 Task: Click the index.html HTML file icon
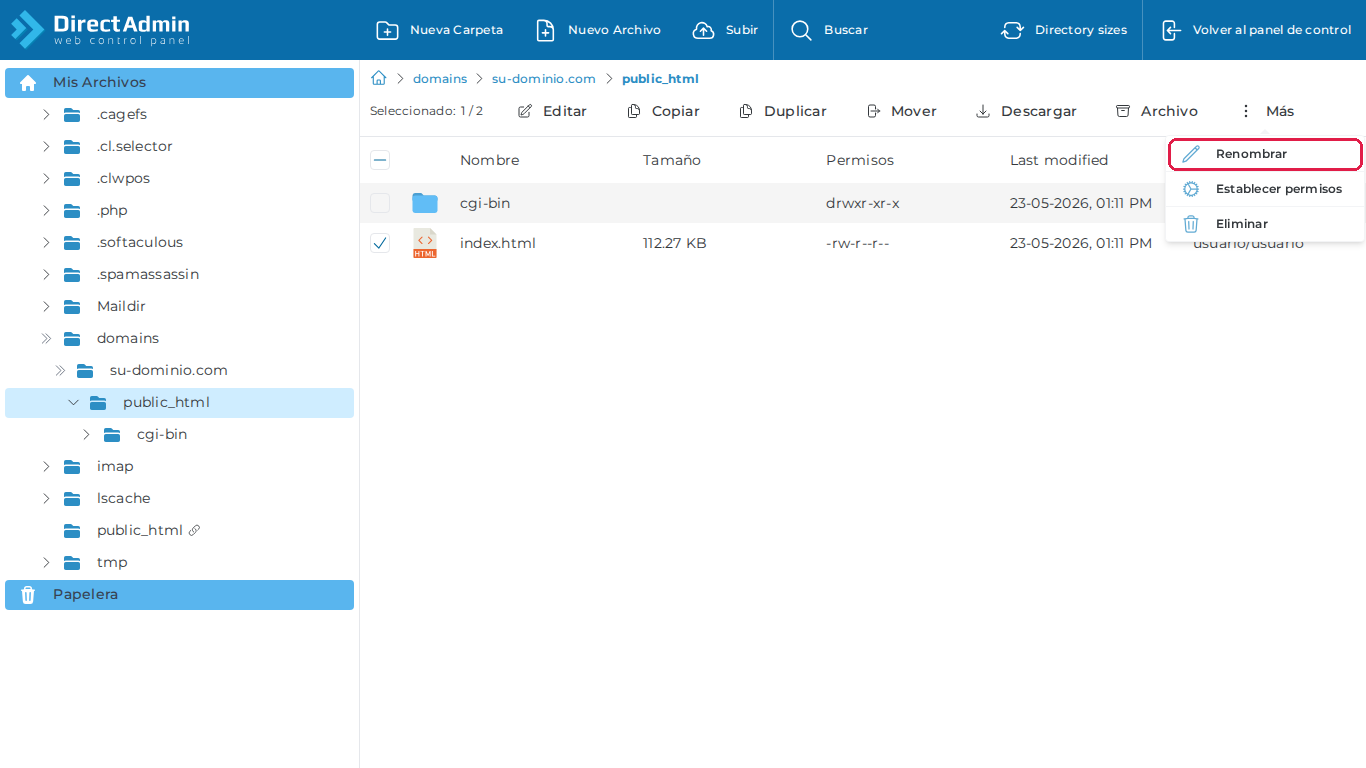pos(425,243)
